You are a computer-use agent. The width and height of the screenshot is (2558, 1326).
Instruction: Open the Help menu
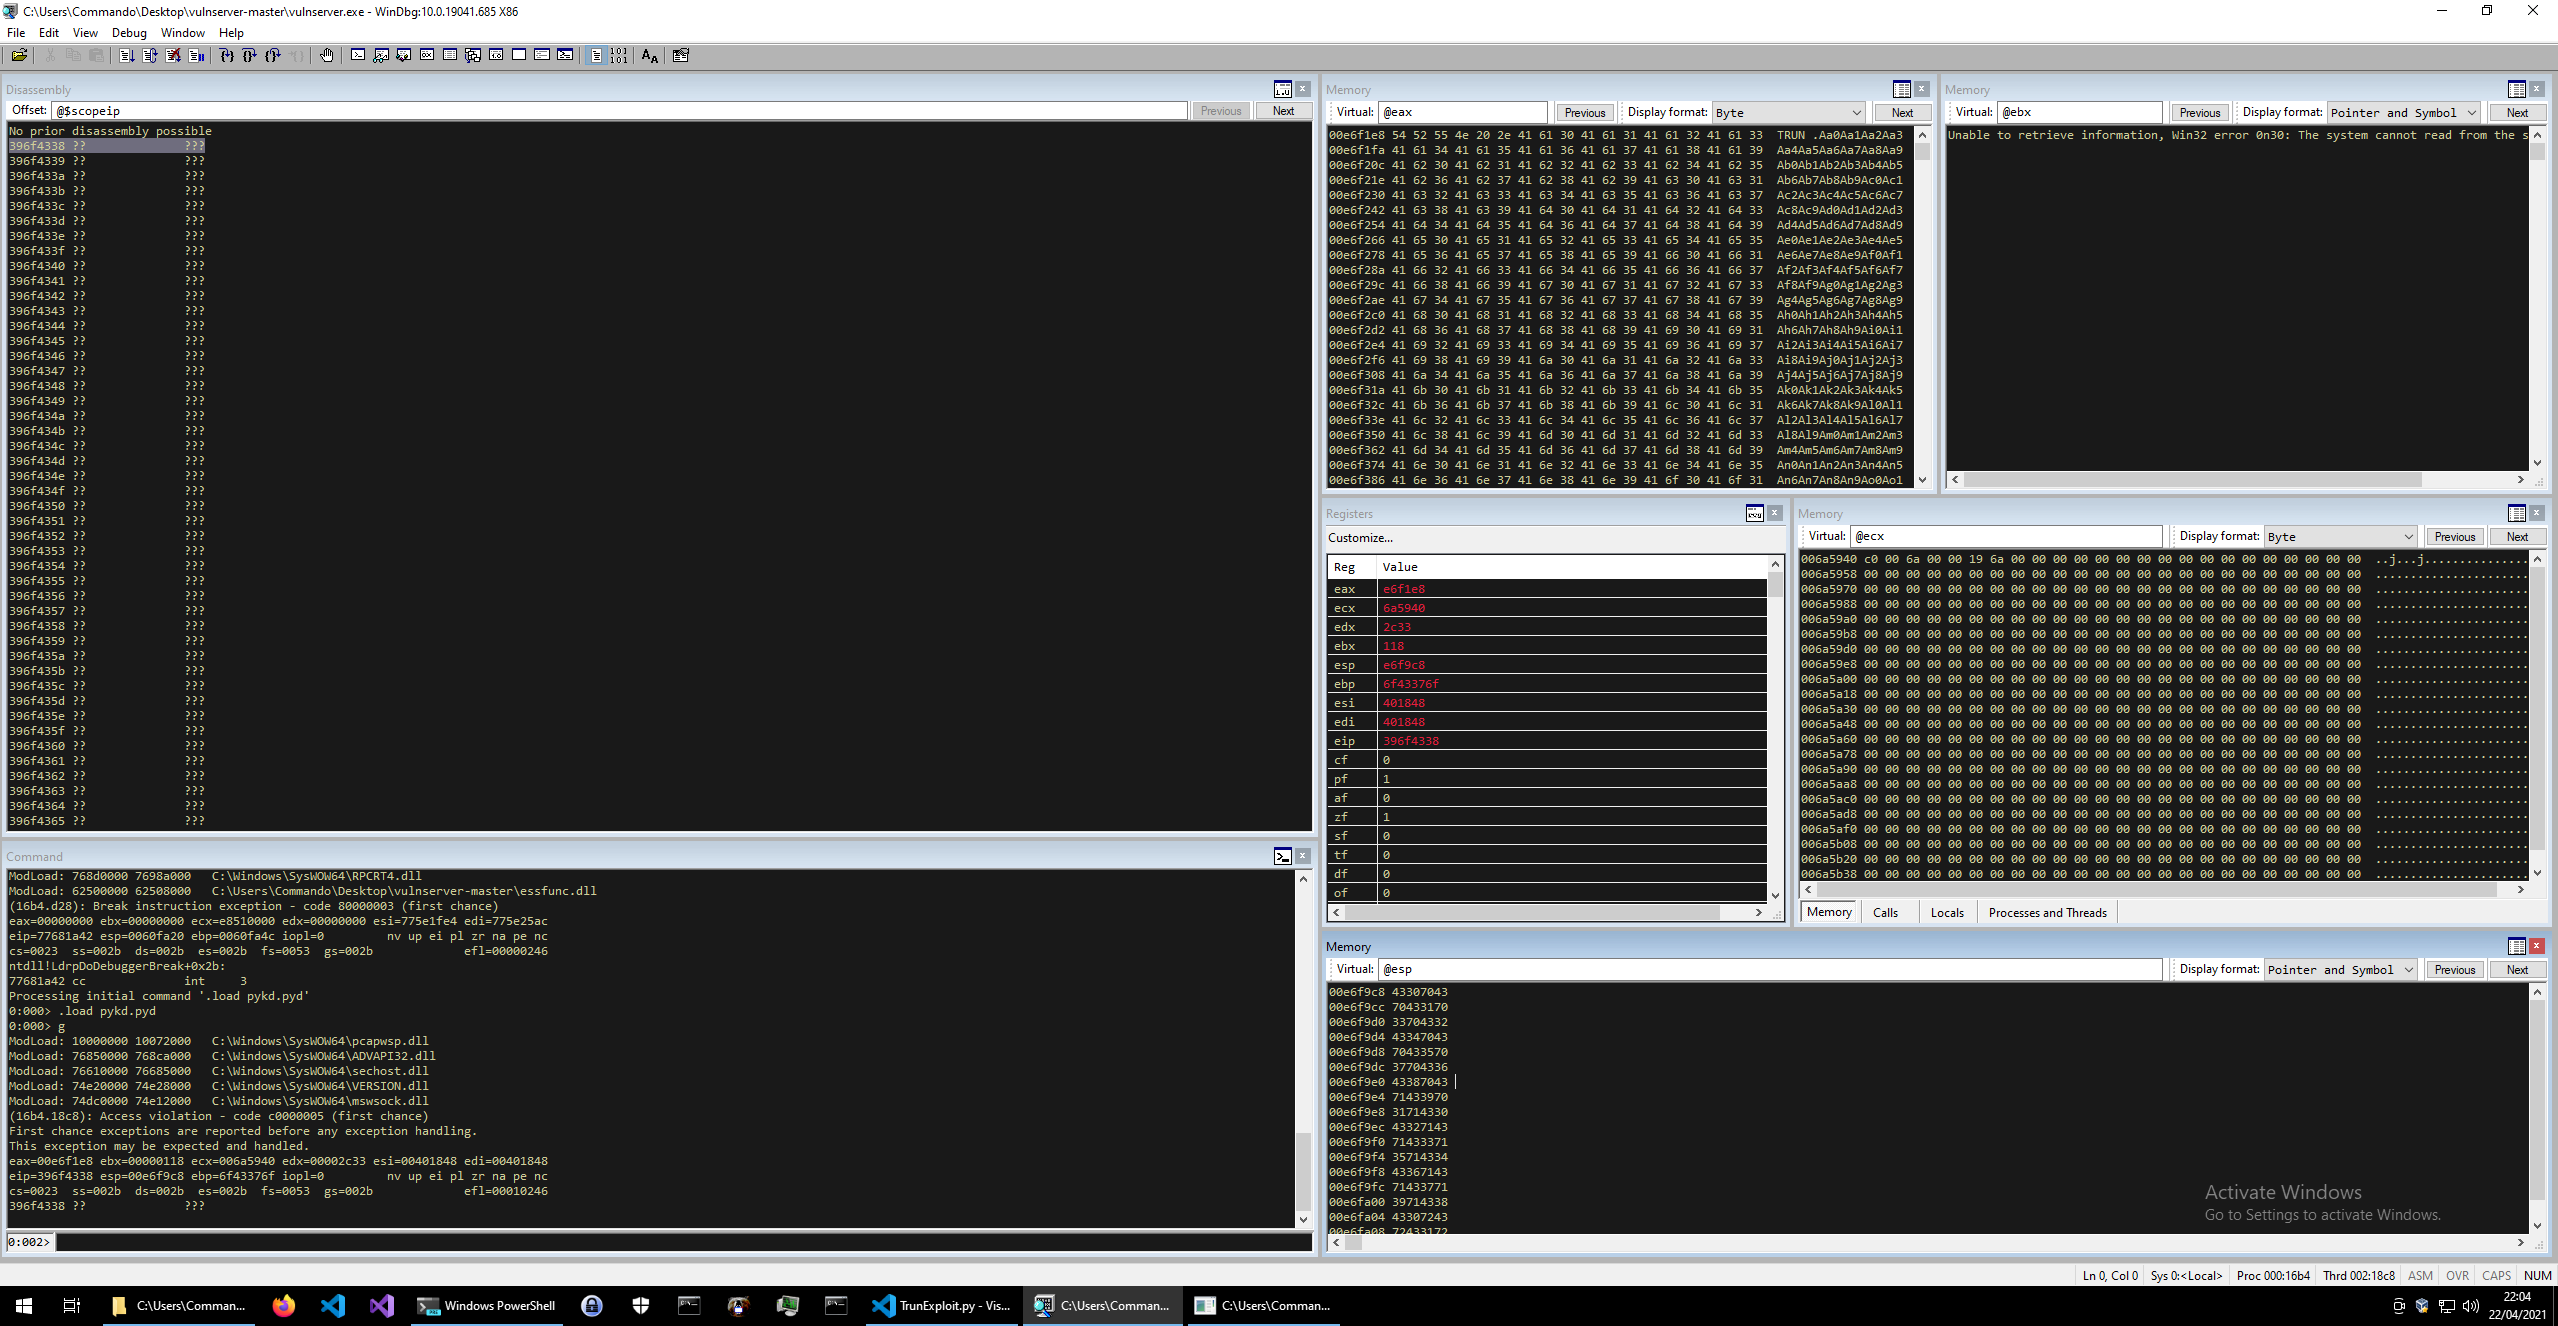pos(231,33)
